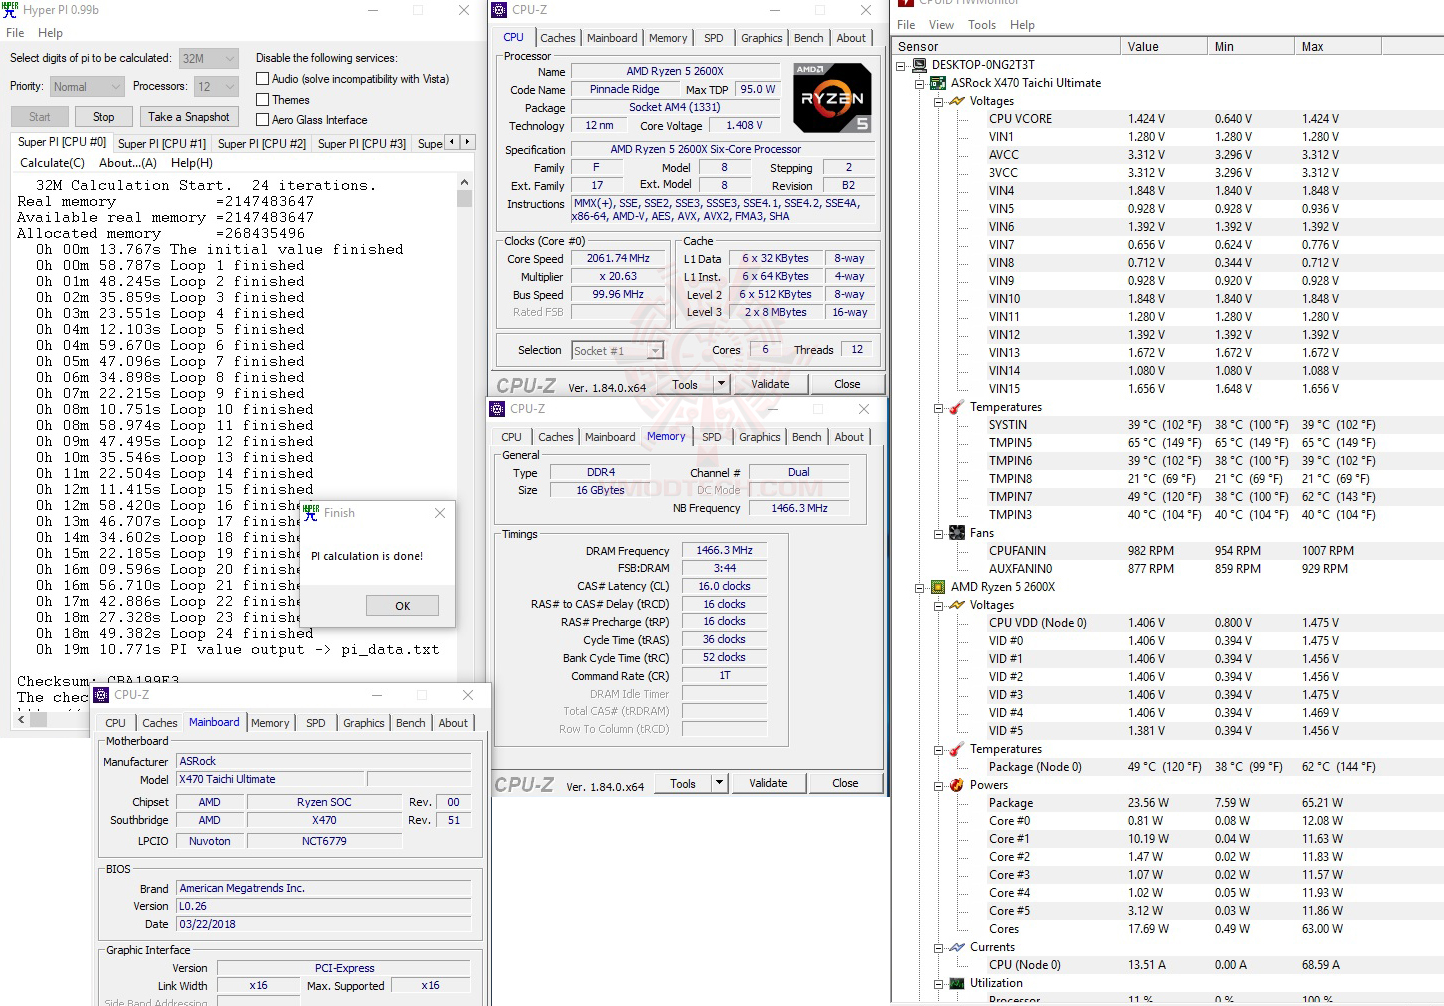Click the Close button in CPU-Z Memory window
The image size is (1444, 1006).
(845, 783)
